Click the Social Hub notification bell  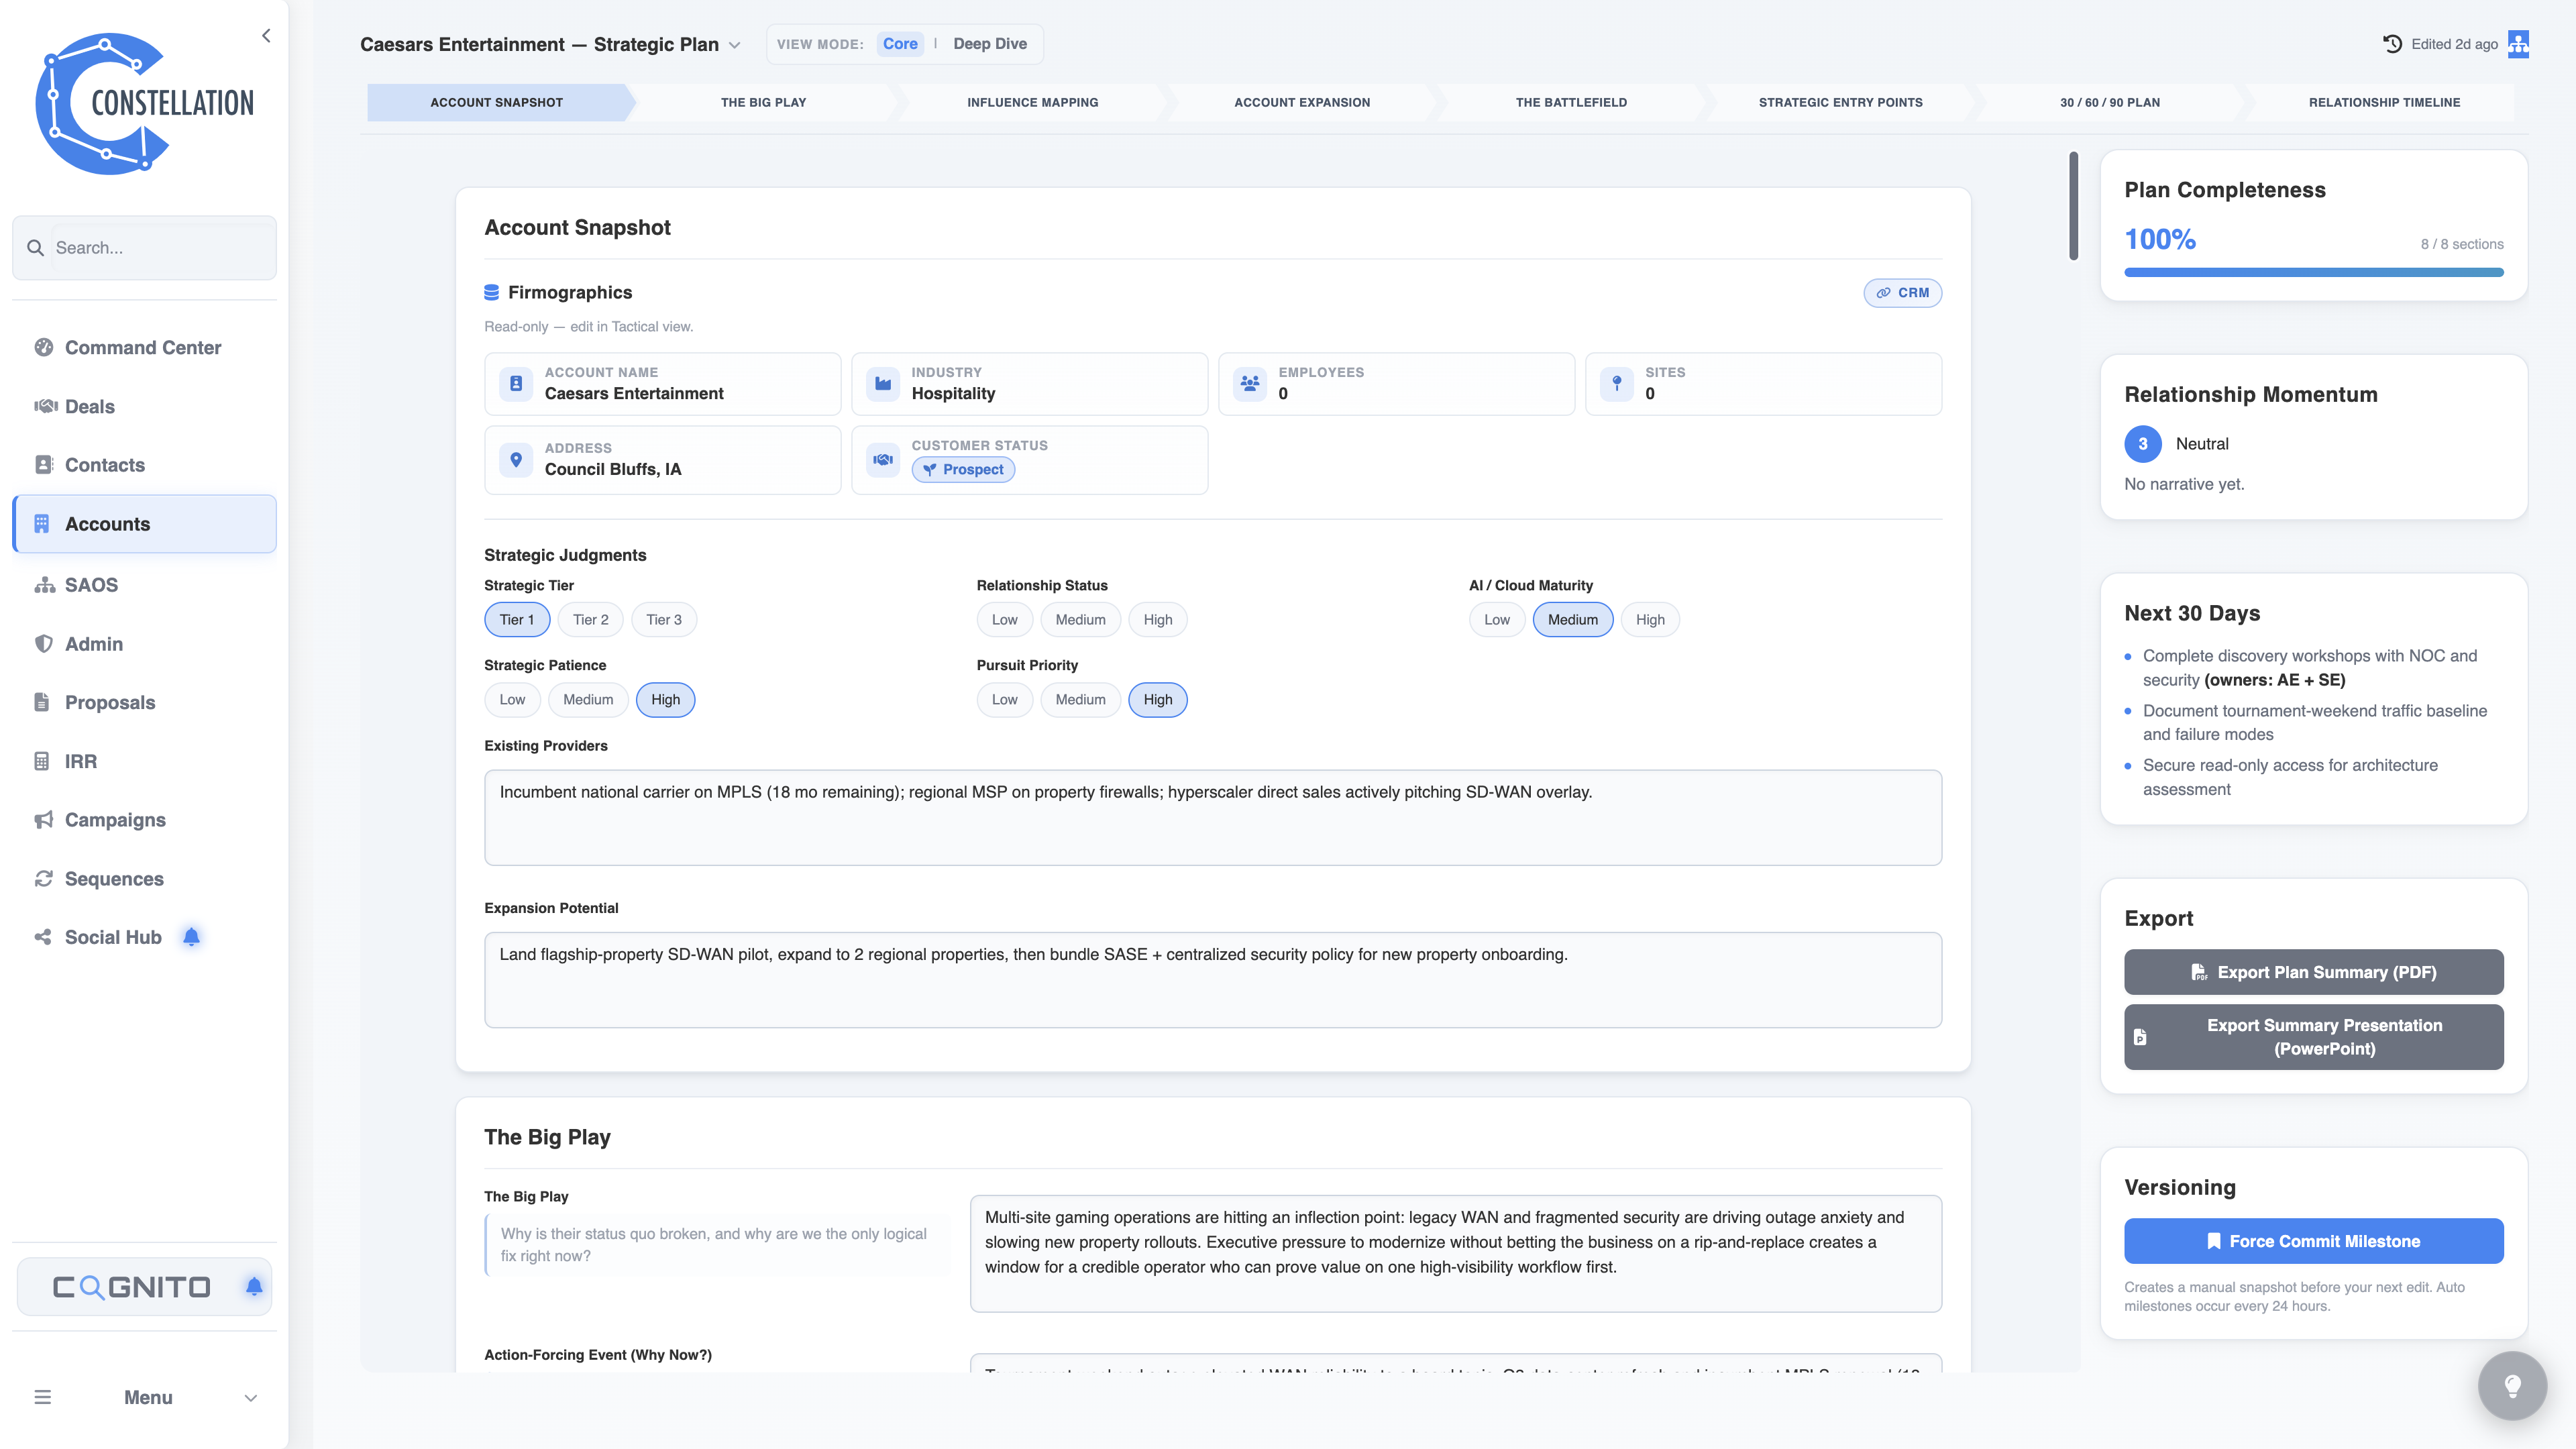[x=191, y=937]
